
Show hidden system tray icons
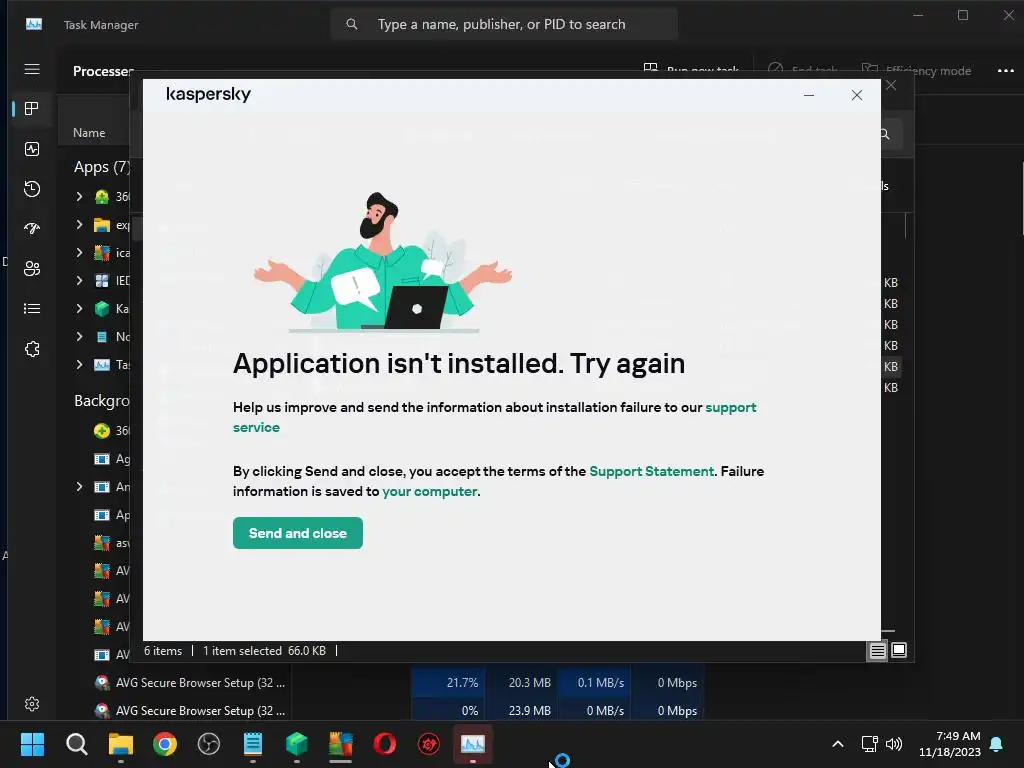pos(838,744)
